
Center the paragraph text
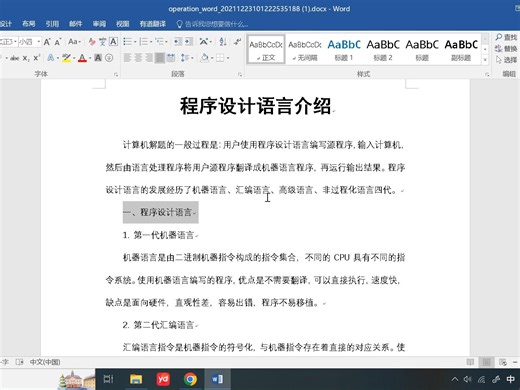(138, 58)
